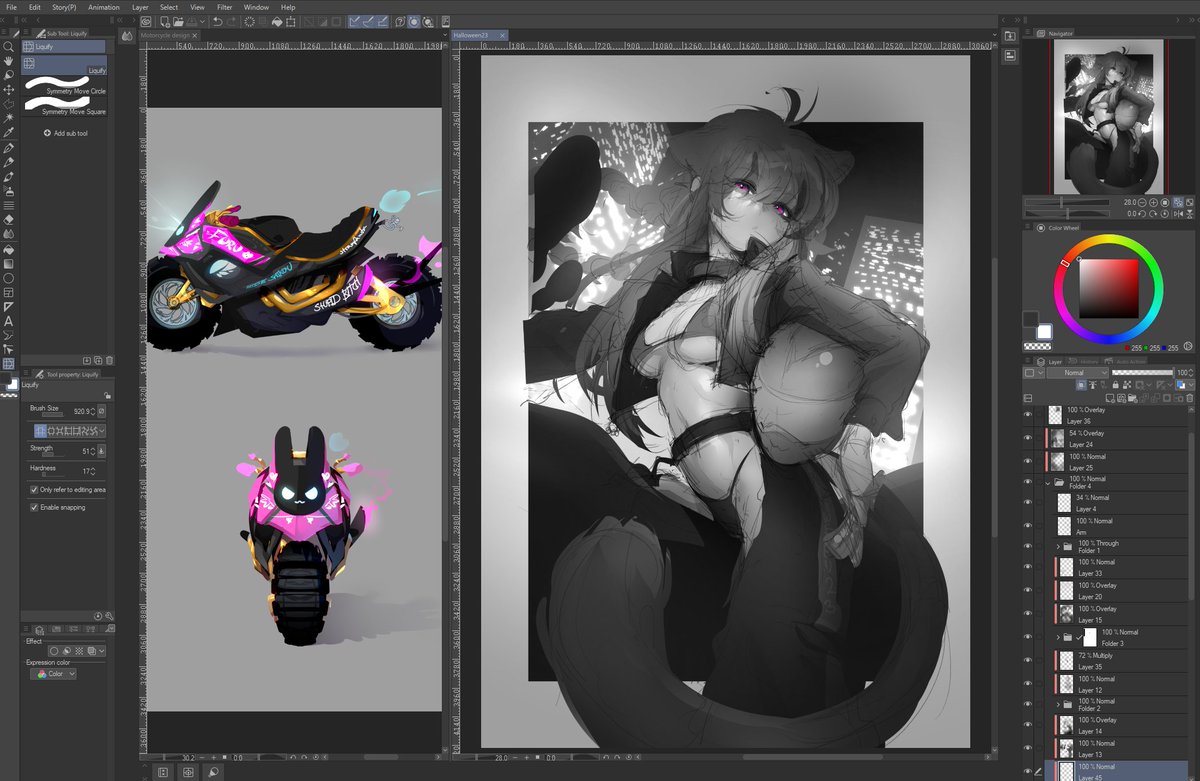The image size is (1200, 781).
Task: Open the Animation menu
Action: pyautogui.click(x=103, y=7)
